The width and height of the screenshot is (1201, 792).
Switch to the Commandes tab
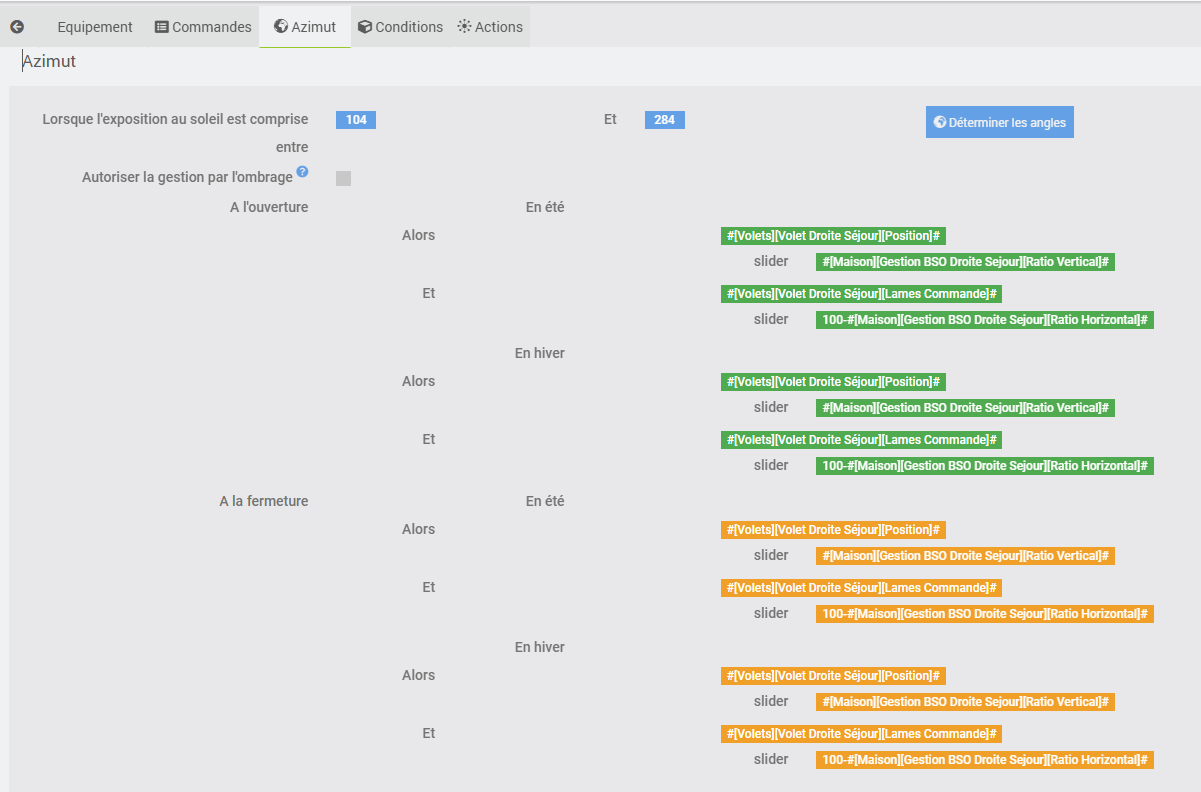click(x=203, y=27)
